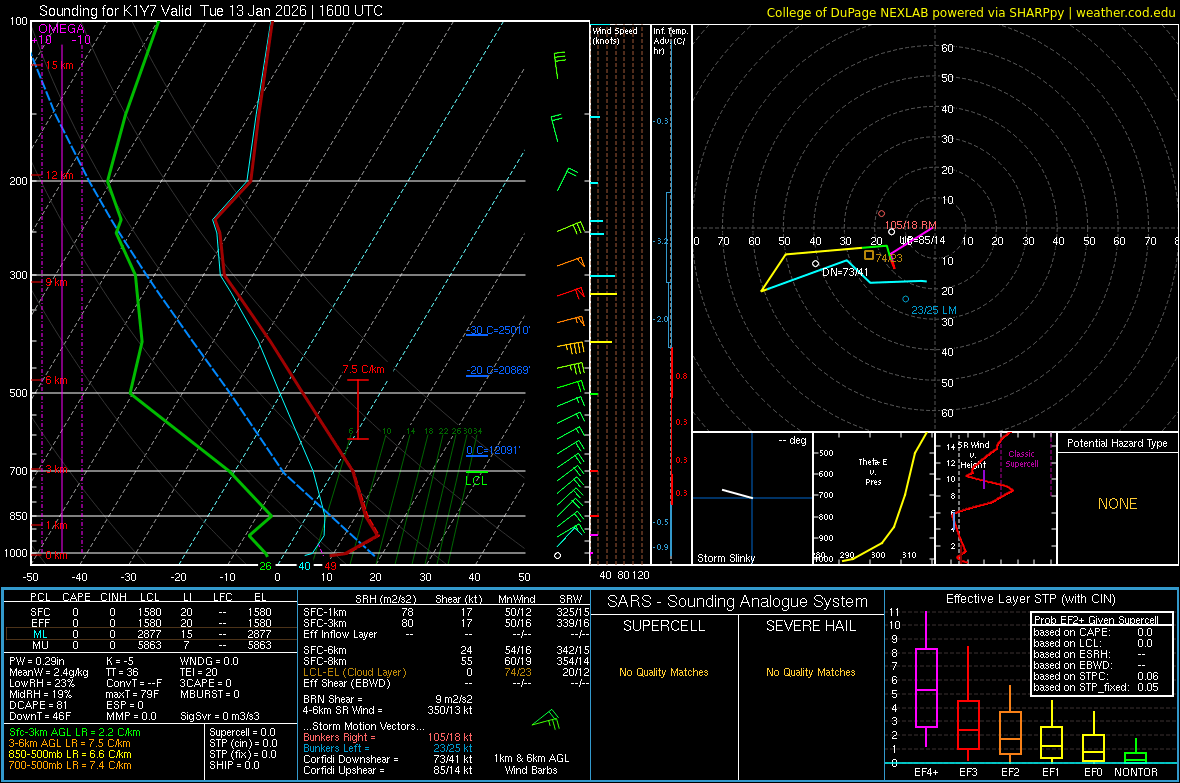Click the 23/25 LM hodograph label
The height and width of the screenshot is (783, 1180).
(934, 310)
